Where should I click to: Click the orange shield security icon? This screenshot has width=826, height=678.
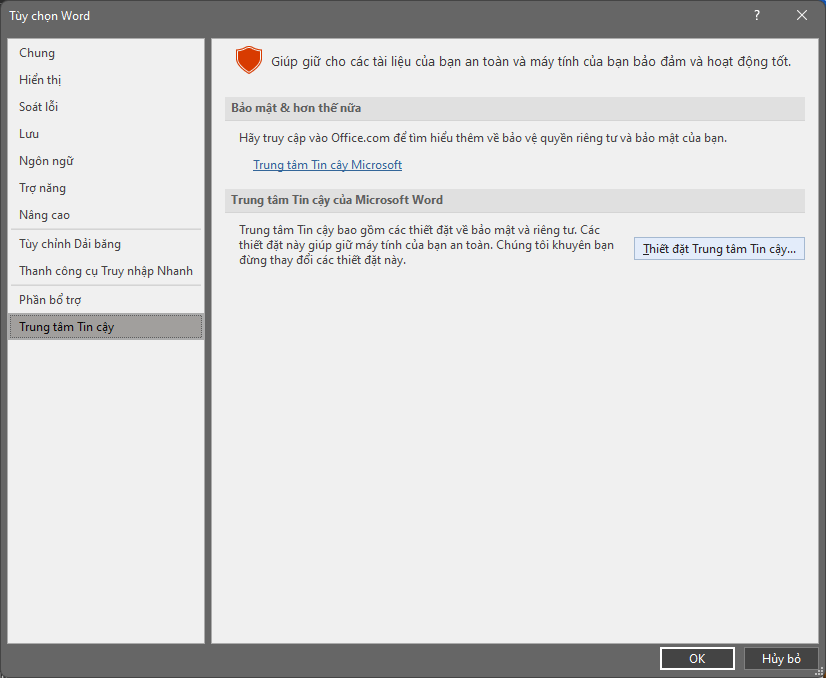(248, 60)
